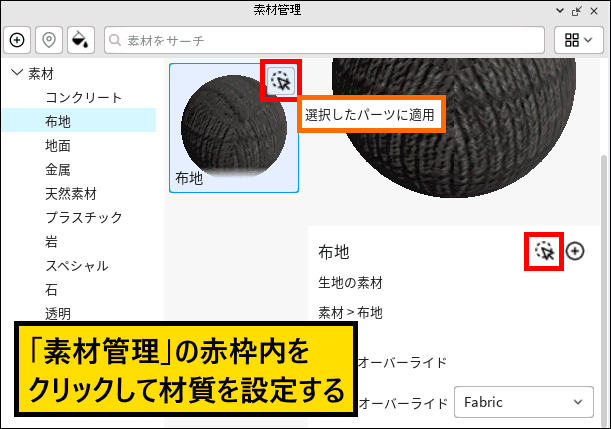Click the undock panel icon in title bar
The image size is (611, 429).
(x=577, y=11)
